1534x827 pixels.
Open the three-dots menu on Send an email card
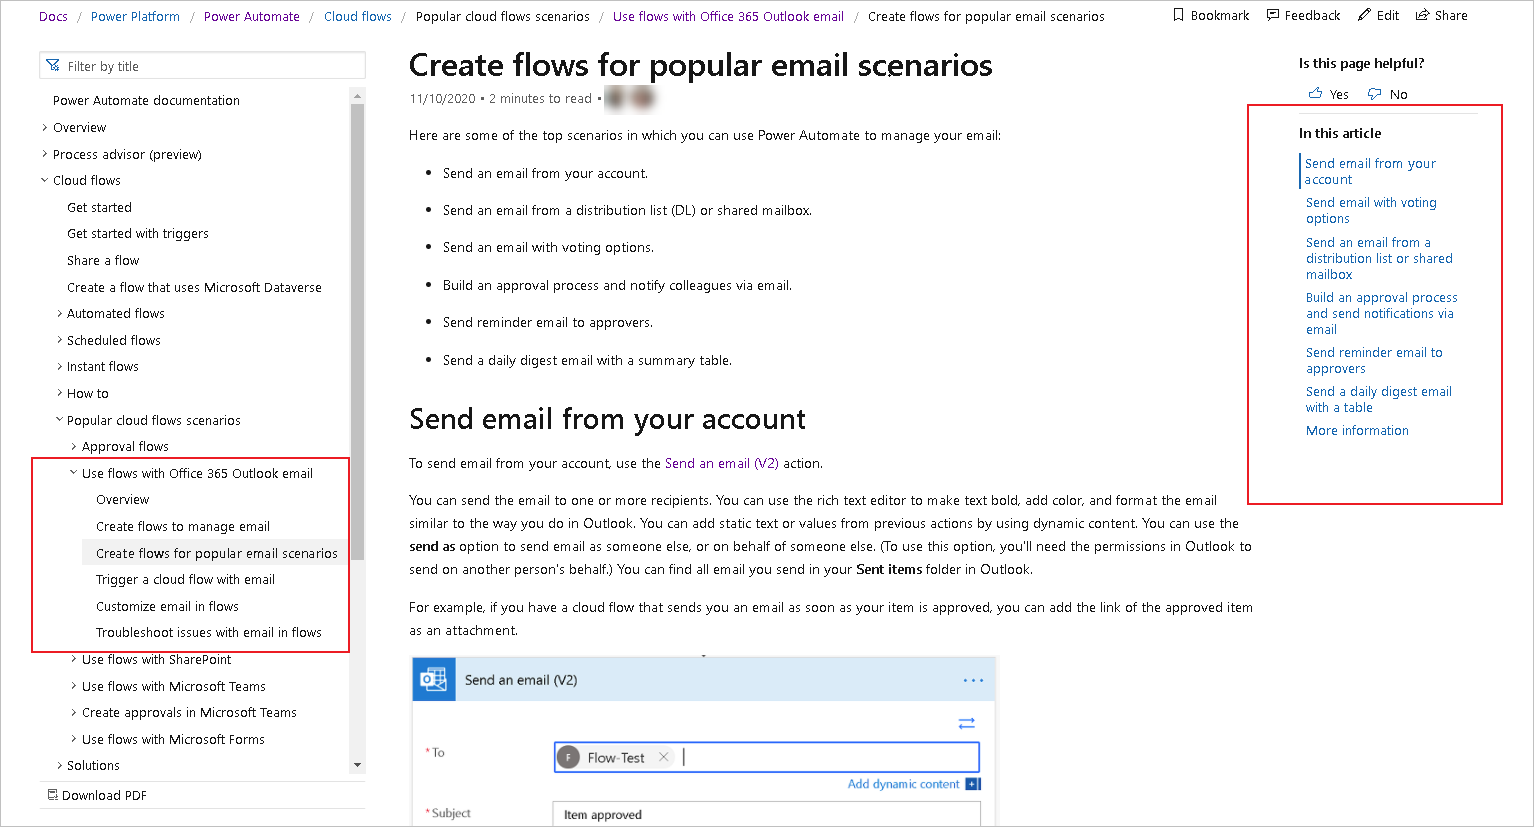tap(973, 680)
